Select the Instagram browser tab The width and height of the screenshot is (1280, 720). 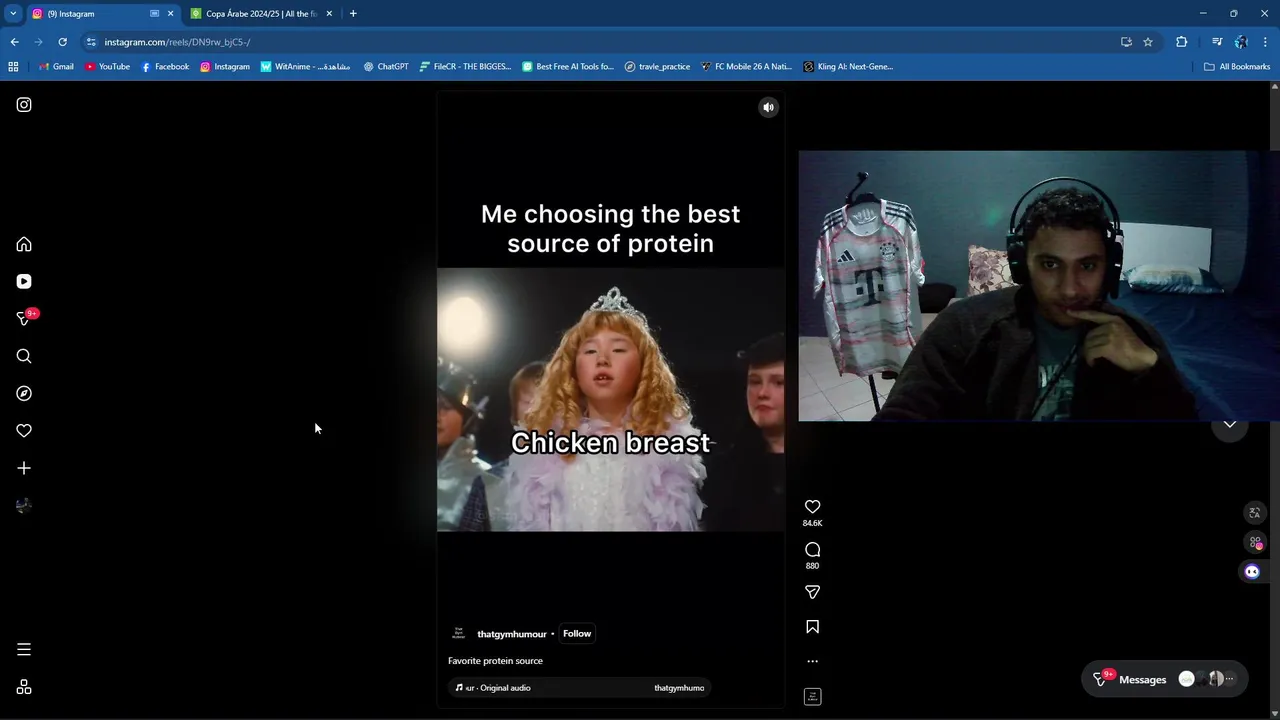point(90,14)
